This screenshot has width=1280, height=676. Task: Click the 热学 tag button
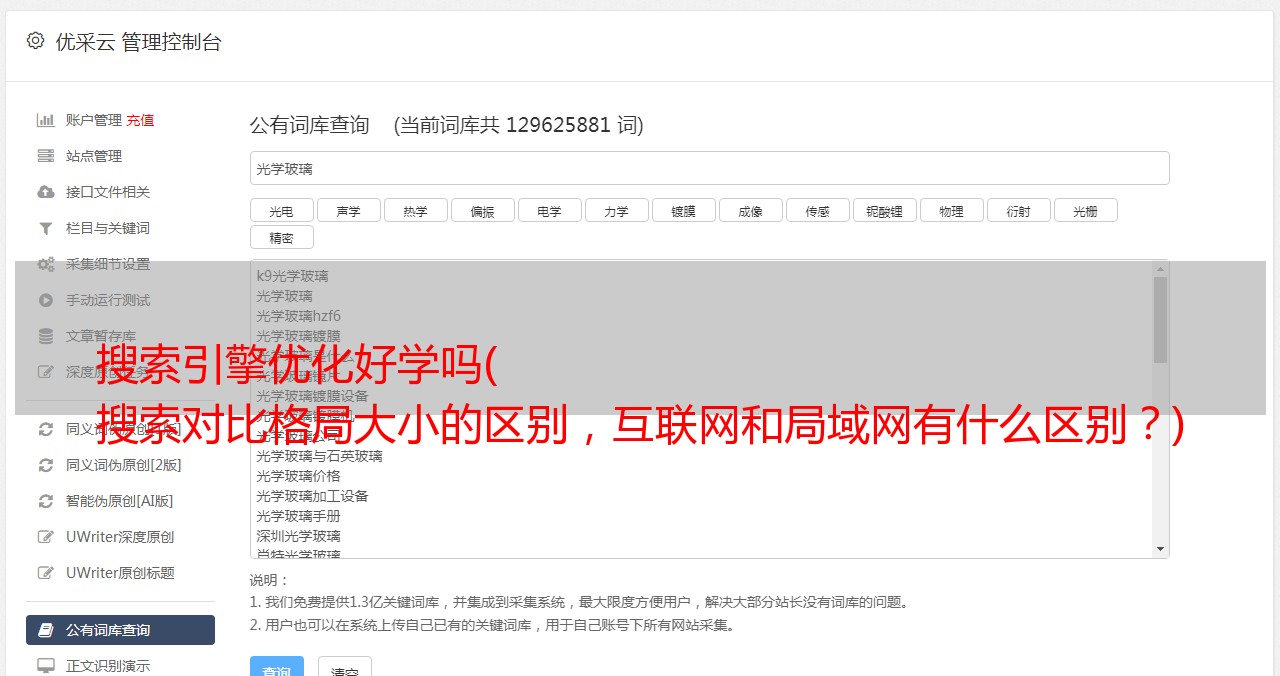[x=415, y=210]
